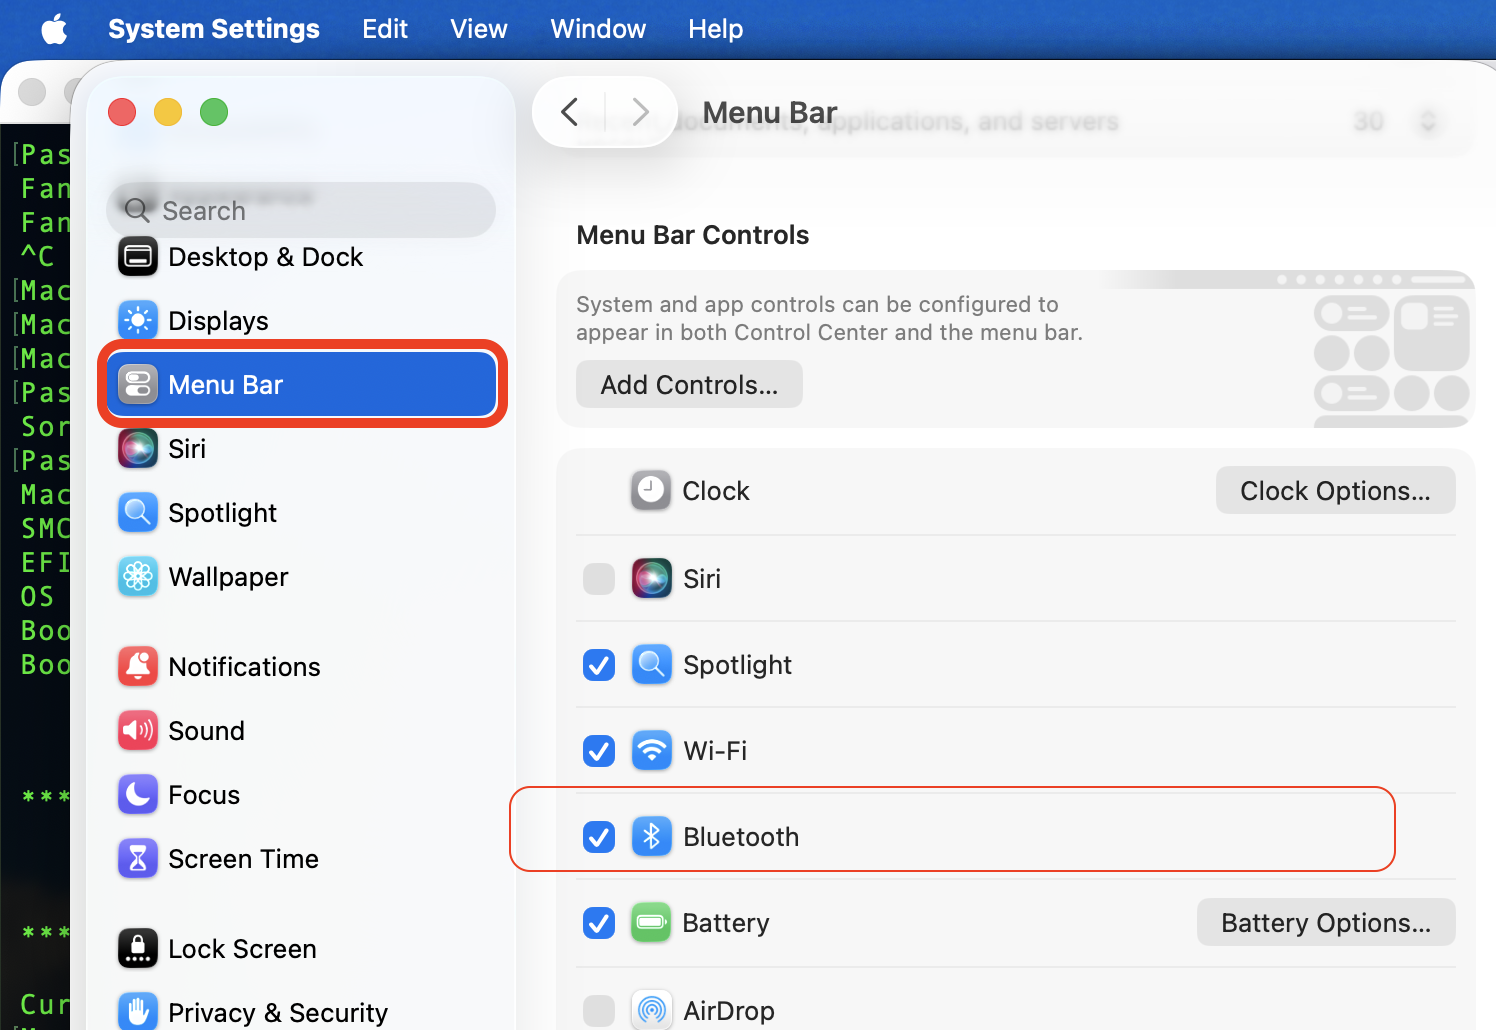
Task: Open Displays settings from sidebar icon
Action: point(138,321)
